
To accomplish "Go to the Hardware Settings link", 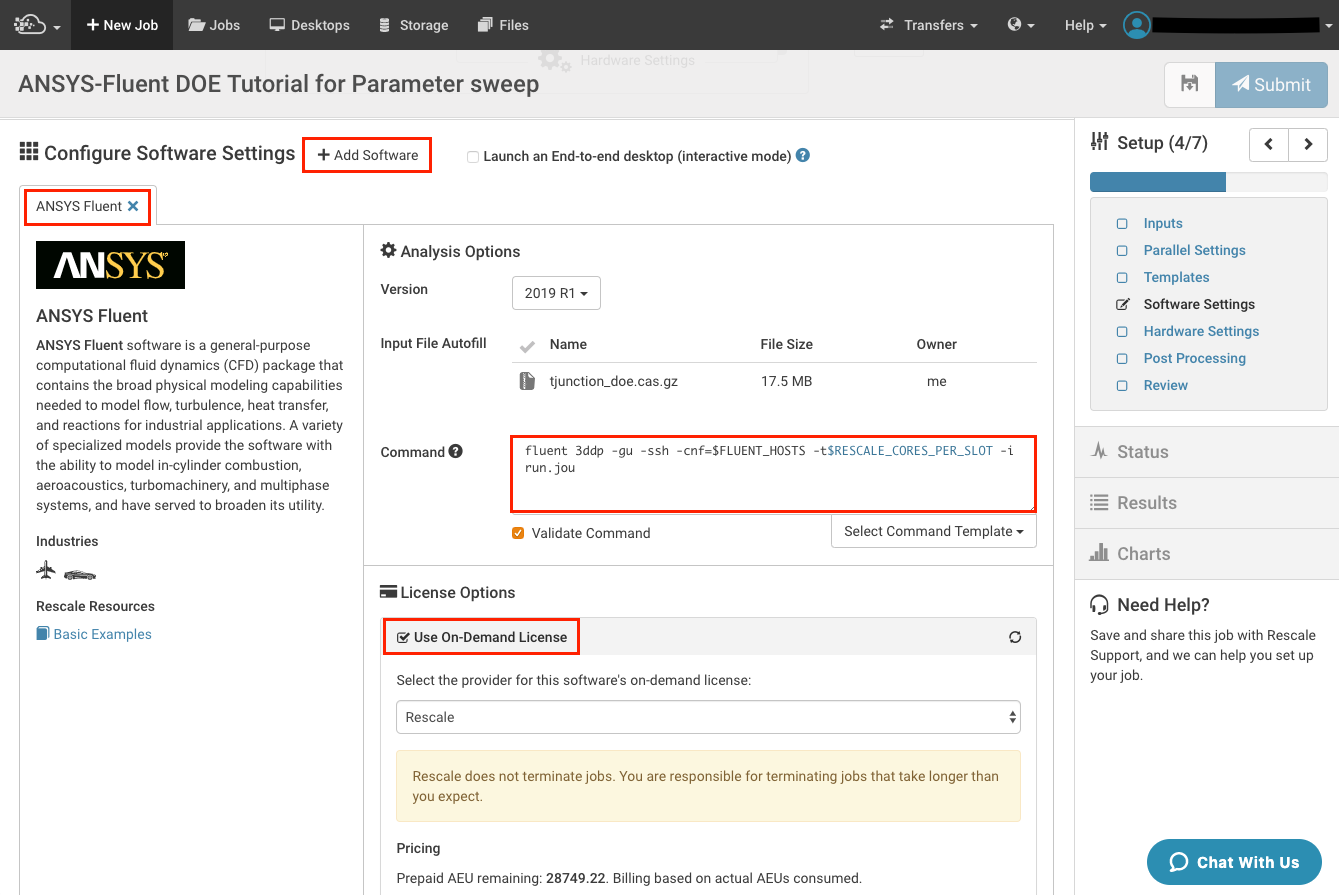I will tap(1201, 331).
